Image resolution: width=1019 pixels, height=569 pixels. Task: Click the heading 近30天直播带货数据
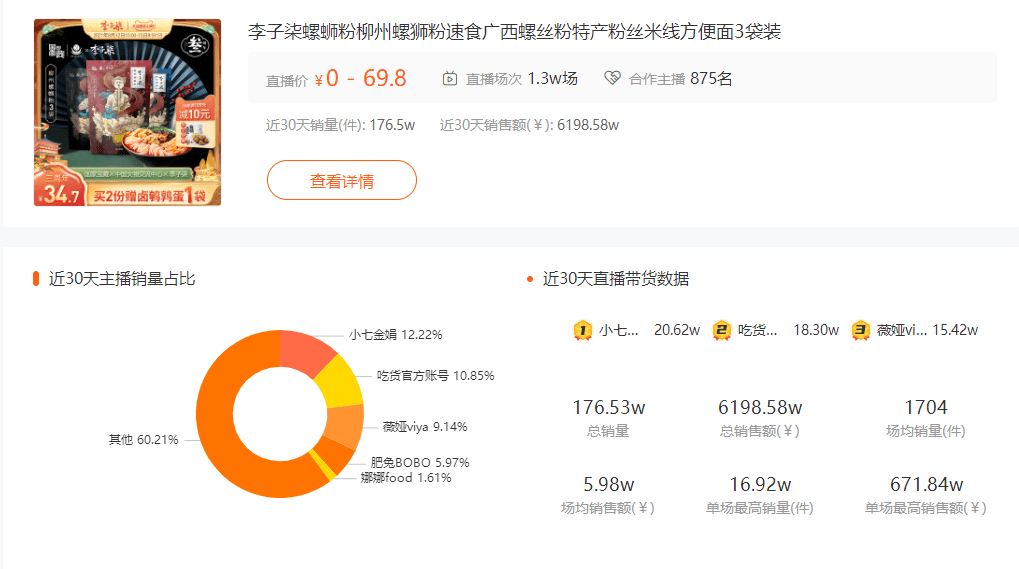[x=615, y=279]
